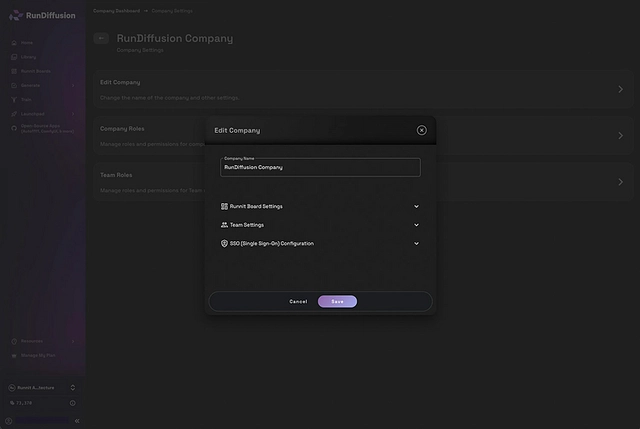640x429 pixels.
Task: Expand the Generate submenu arrow
Action: 73,85
